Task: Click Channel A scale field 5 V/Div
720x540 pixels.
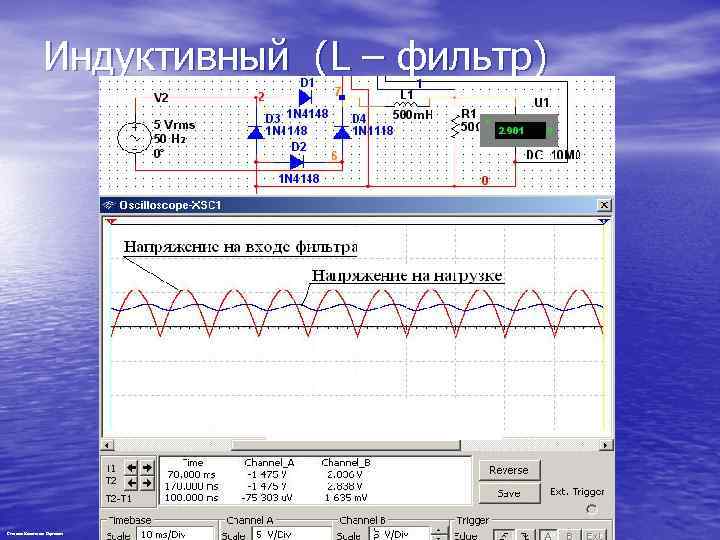Action: pyautogui.click(x=291, y=534)
